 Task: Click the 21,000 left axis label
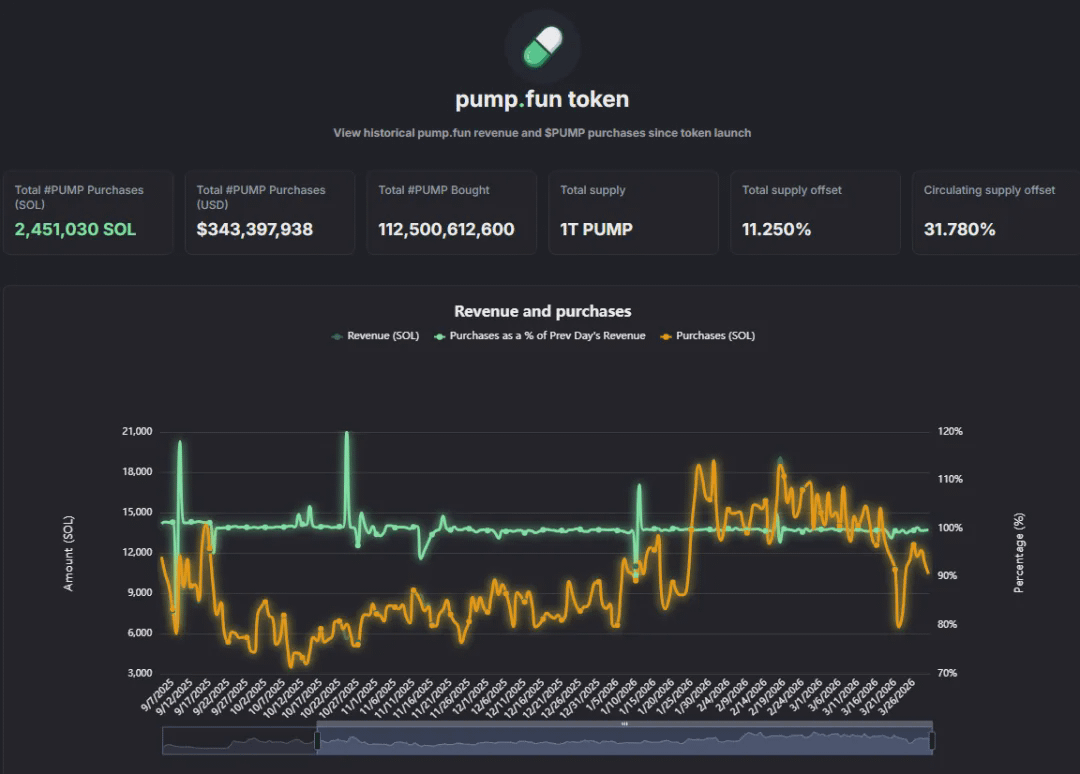coord(137,431)
